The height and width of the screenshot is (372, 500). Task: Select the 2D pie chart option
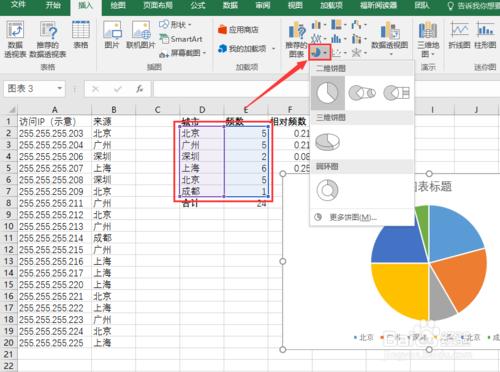pyautogui.click(x=328, y=93)
